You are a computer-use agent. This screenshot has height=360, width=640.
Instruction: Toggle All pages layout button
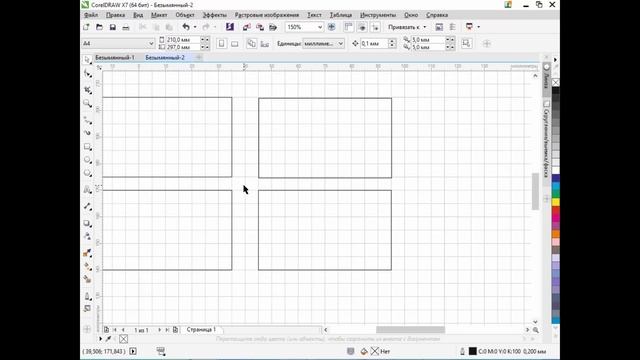[251, 43]
